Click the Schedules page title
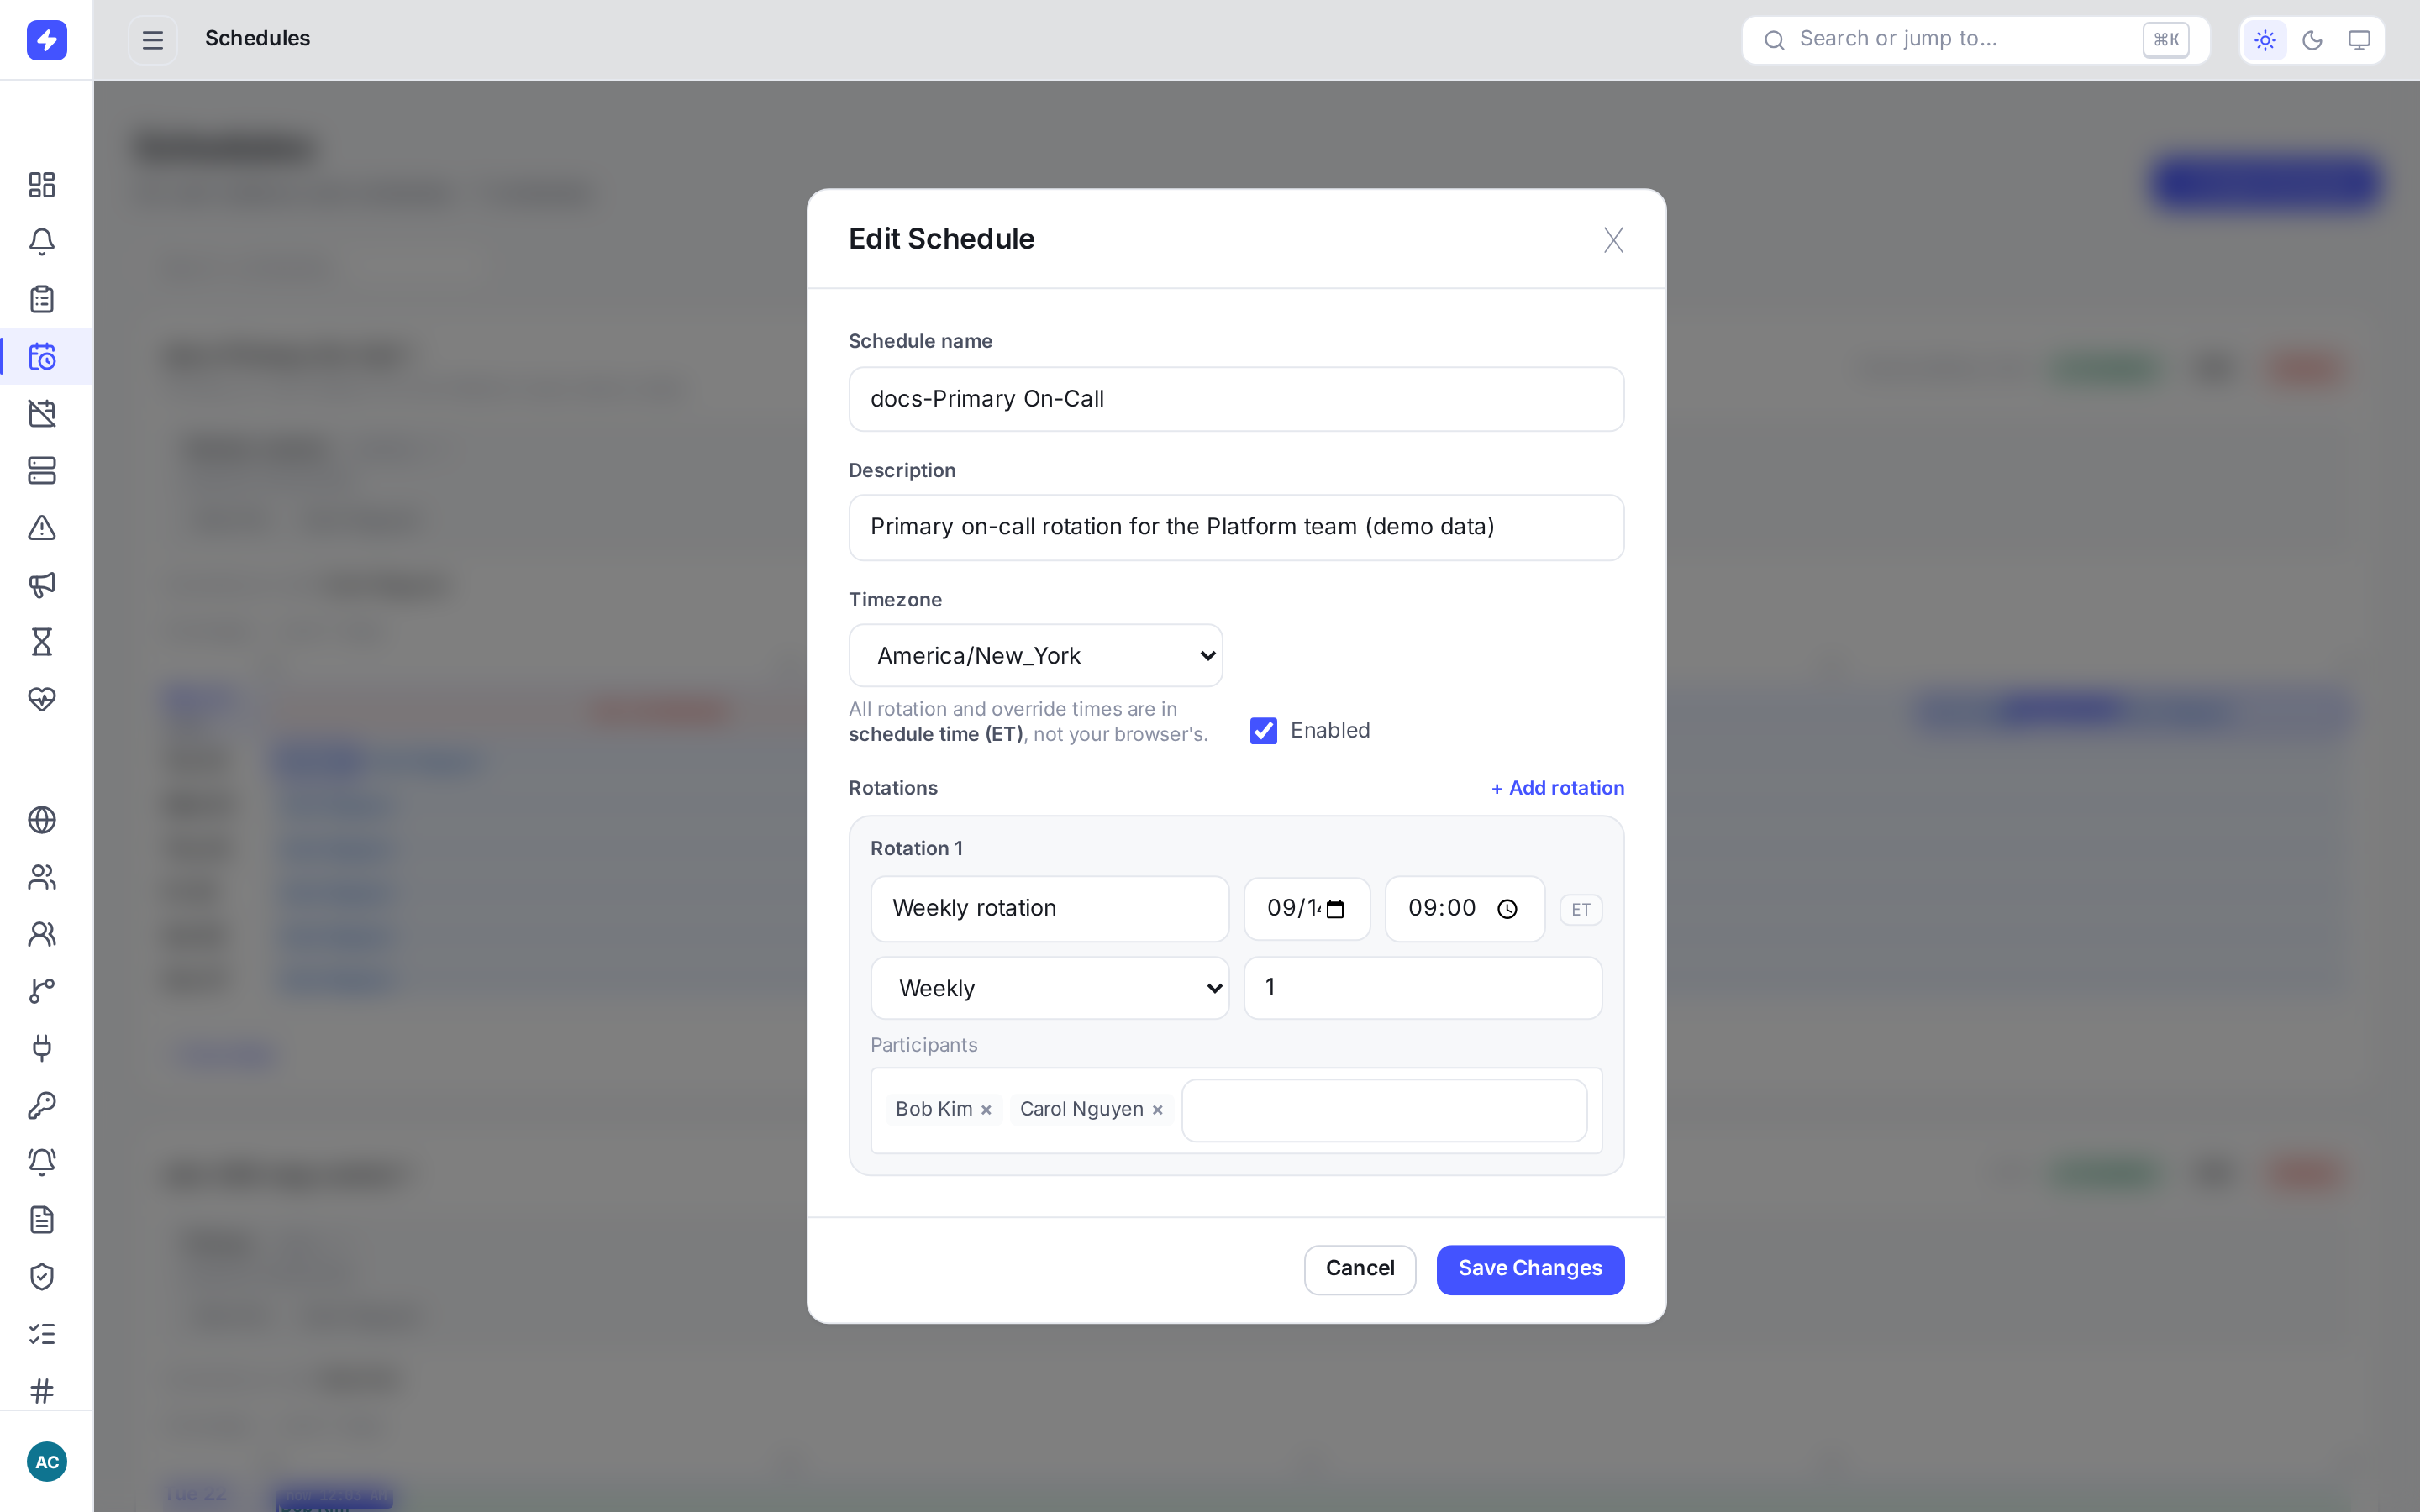Screen dimensions: 2420x1512 pos(257,38)
